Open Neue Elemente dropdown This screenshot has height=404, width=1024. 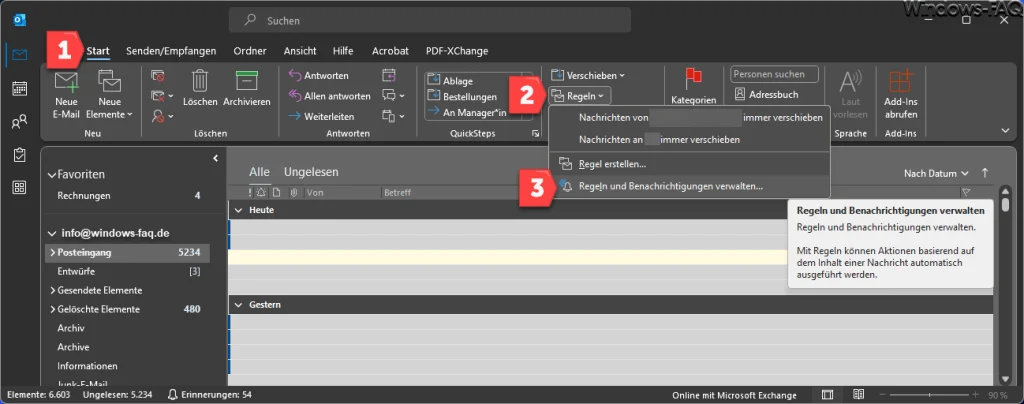(110, 95)
